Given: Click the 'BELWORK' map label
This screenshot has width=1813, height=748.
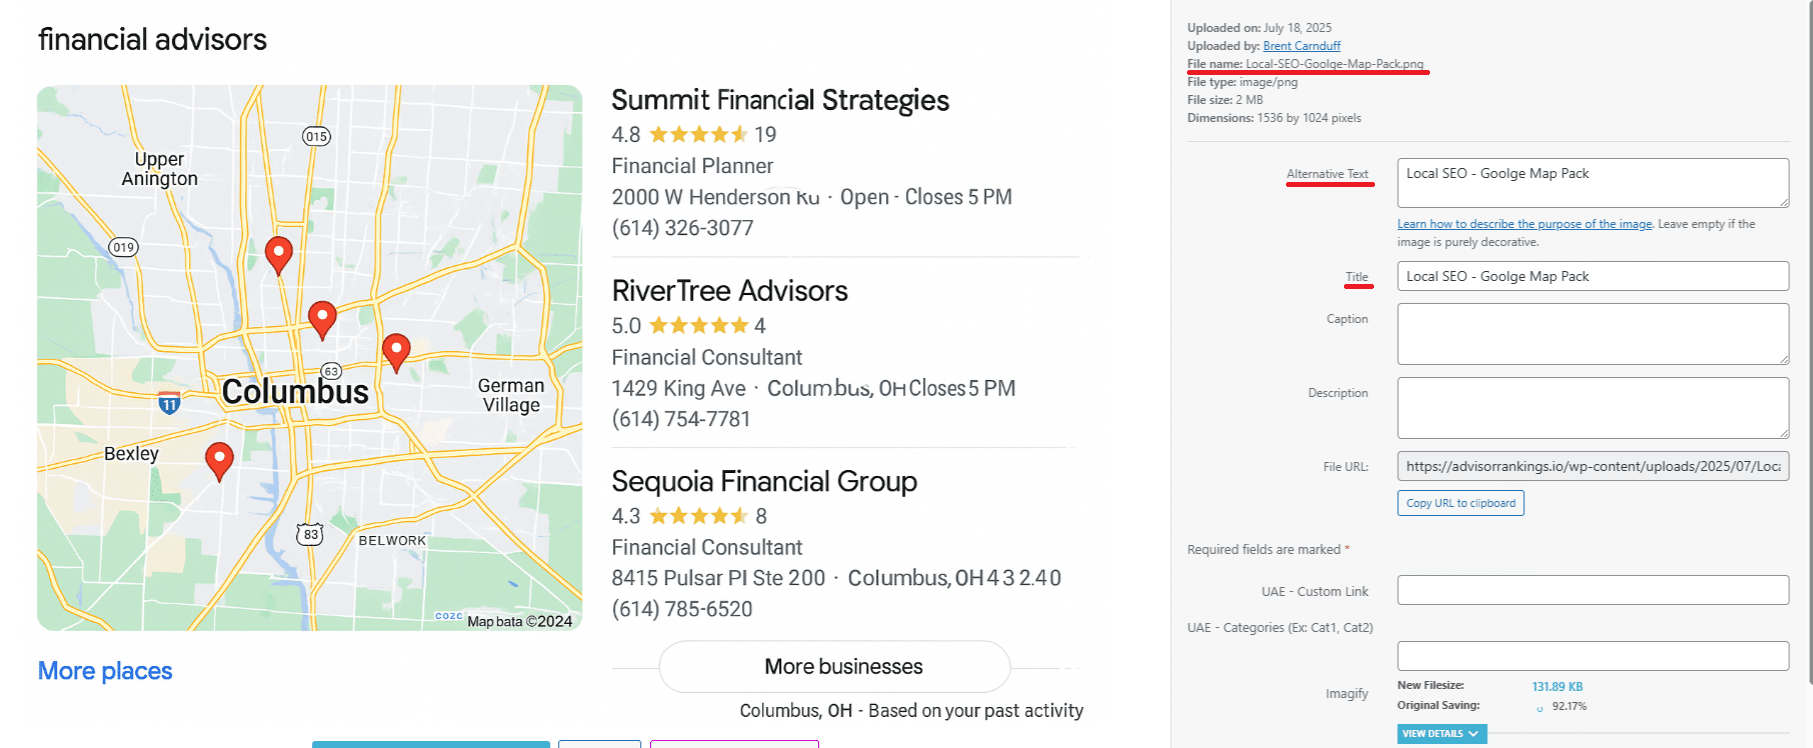Looking at the screenshot, I should tap(392, 541).
